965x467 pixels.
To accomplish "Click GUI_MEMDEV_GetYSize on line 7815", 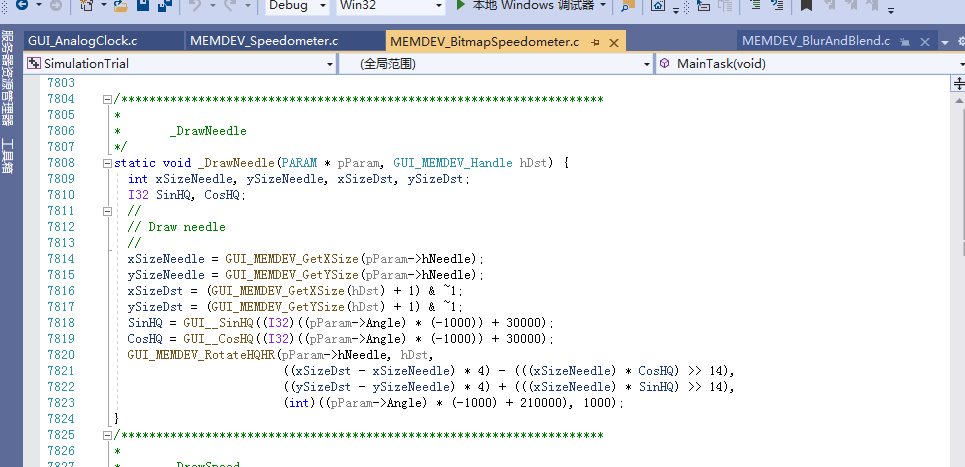I will [x=292, y=275].
